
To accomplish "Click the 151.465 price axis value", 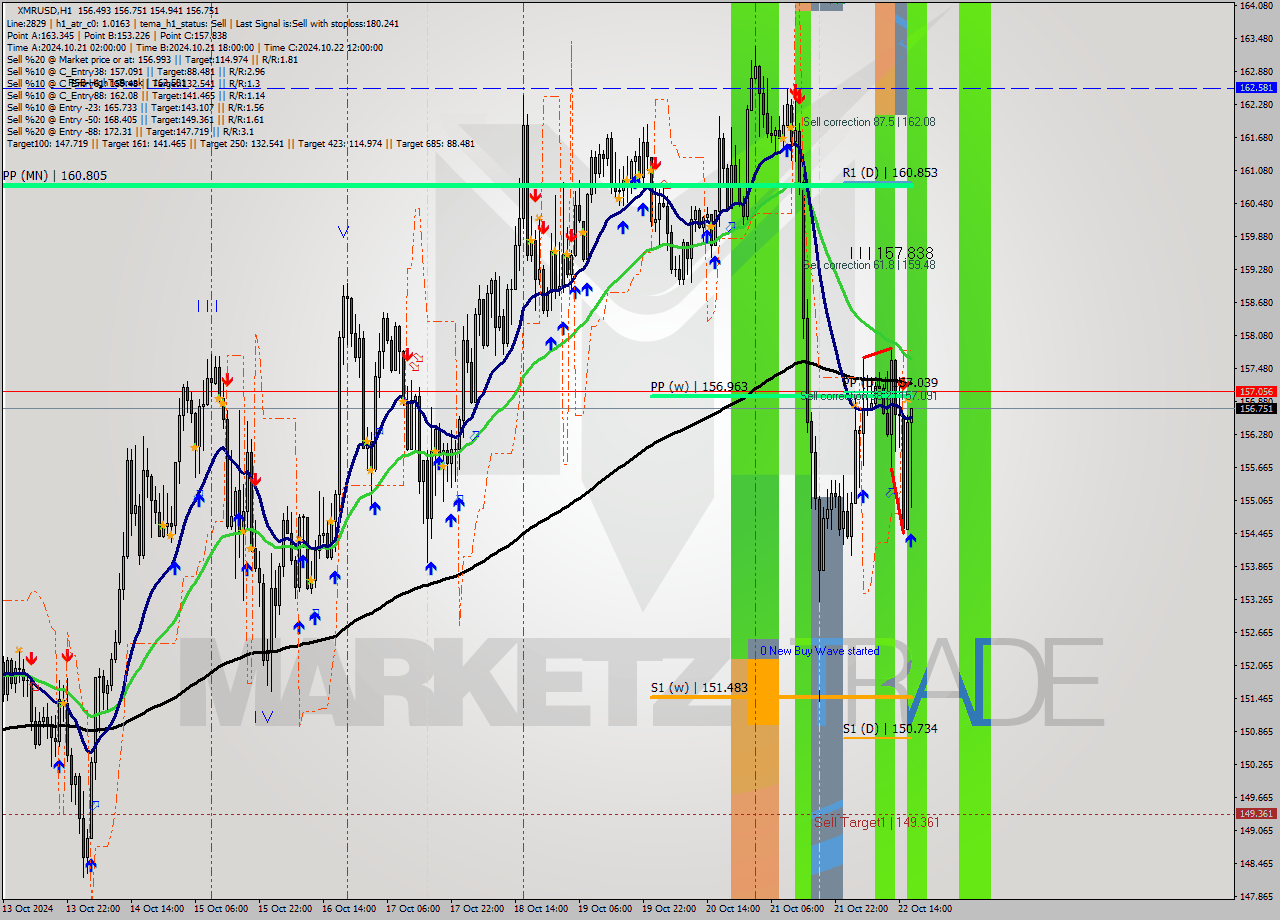I will pyautogui.click(x=1256, y=698).
